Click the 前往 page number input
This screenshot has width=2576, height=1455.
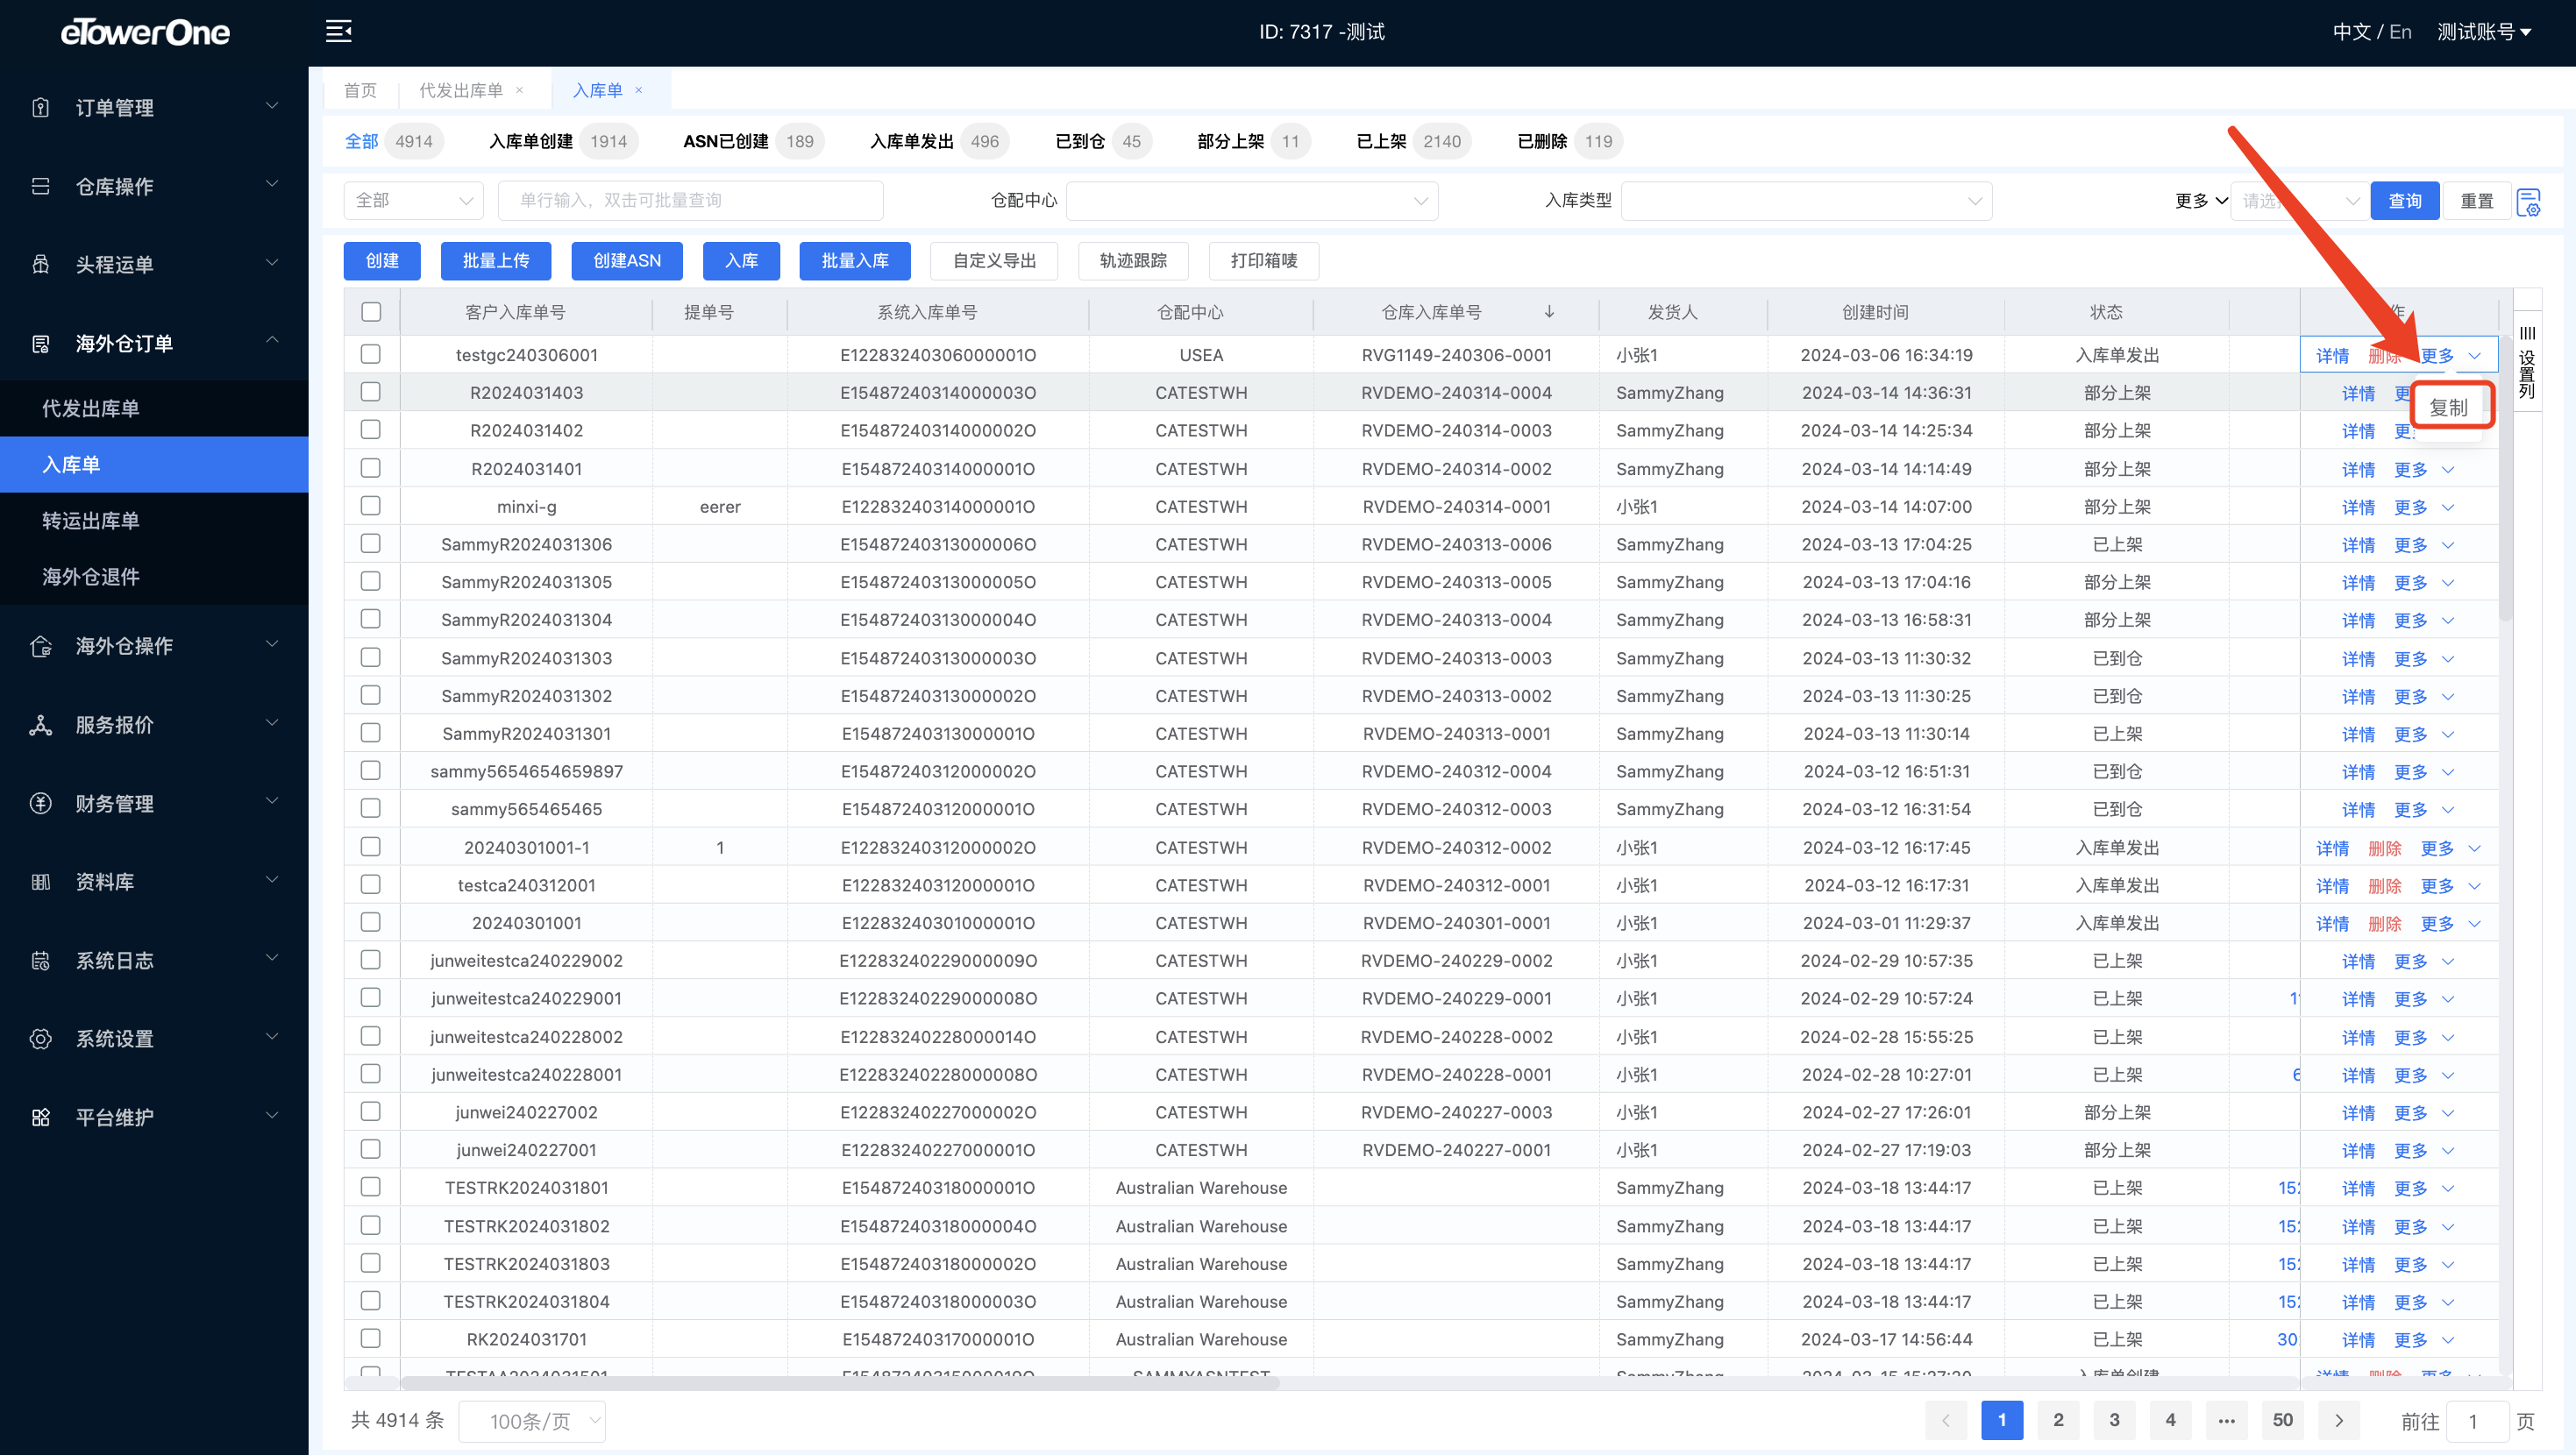(2479, 1421)
